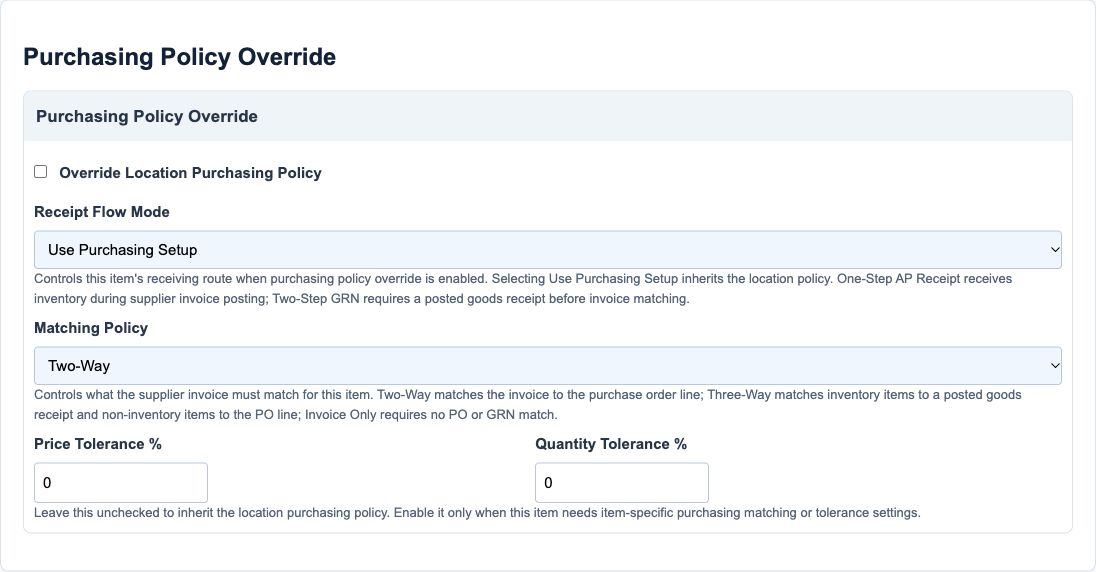Click the Matching Policy label
Viewport: 1096px width, 572px height.
(91, 328)
